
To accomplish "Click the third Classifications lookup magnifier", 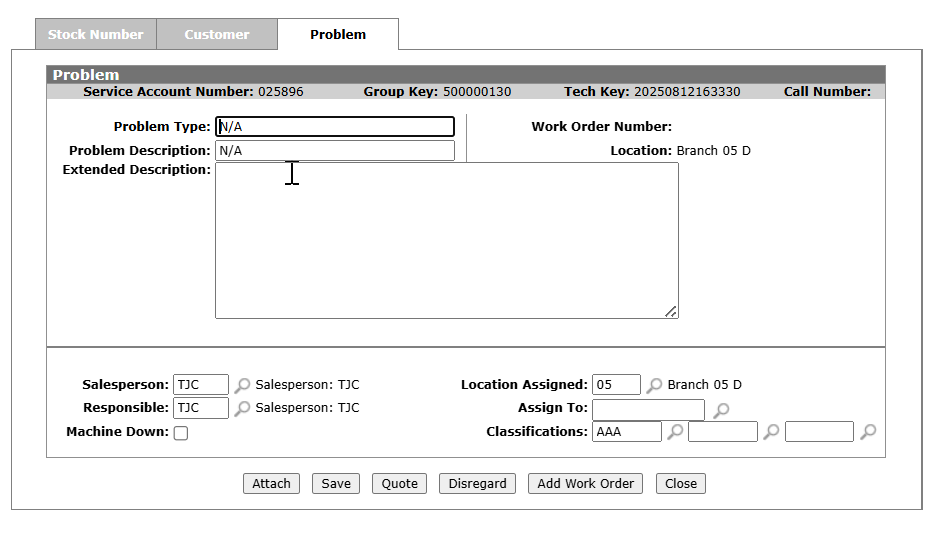I will [869, 432].
